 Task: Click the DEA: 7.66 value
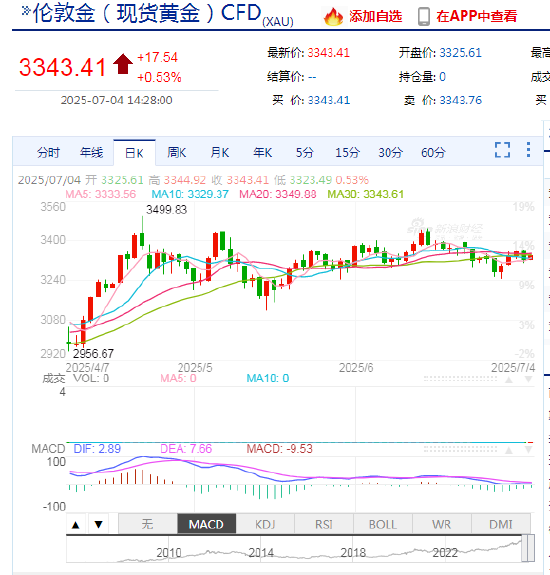click(186, 449)
